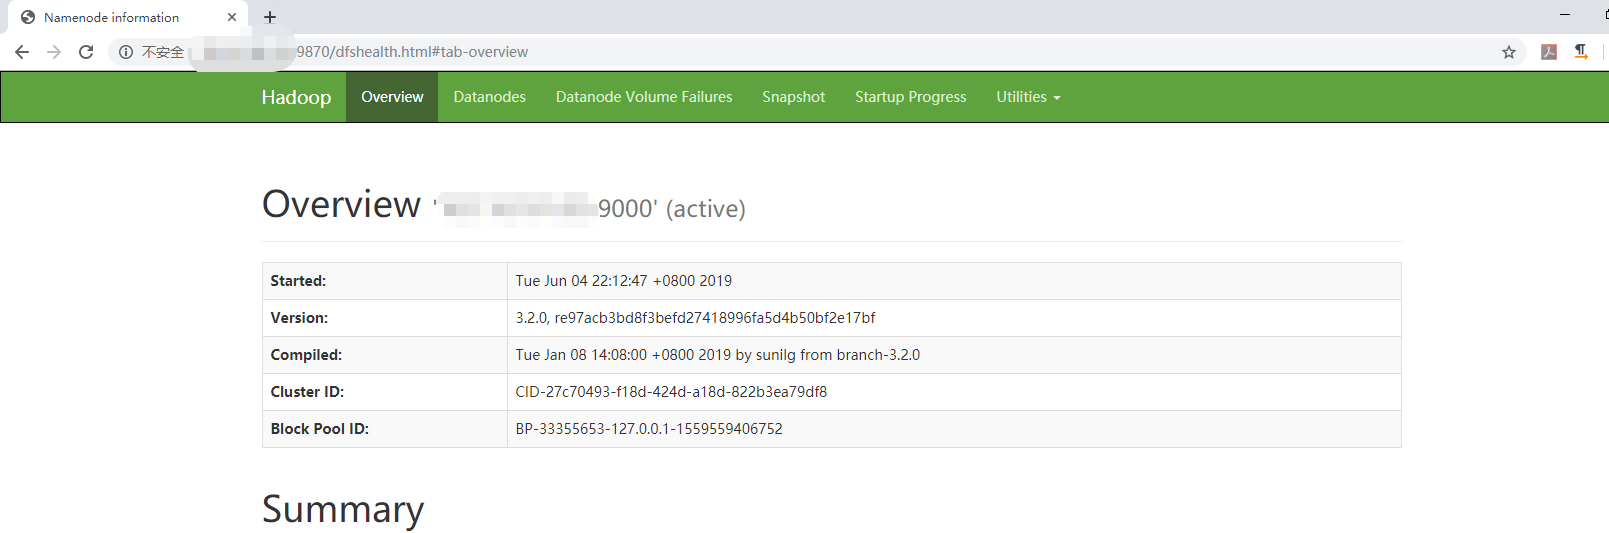Close the Namenode information tab
This screenshot has height=533, width=1609.
(232, 17)
